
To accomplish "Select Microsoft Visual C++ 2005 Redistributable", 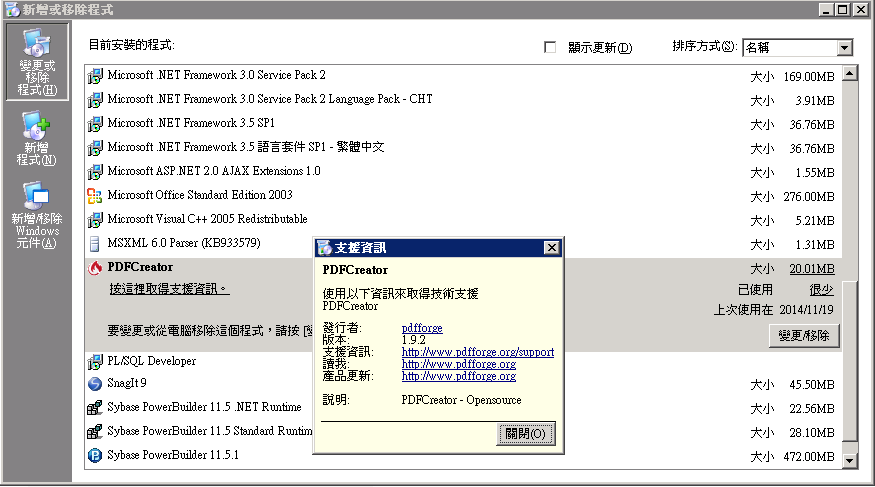I will click(x=207, y=219).
